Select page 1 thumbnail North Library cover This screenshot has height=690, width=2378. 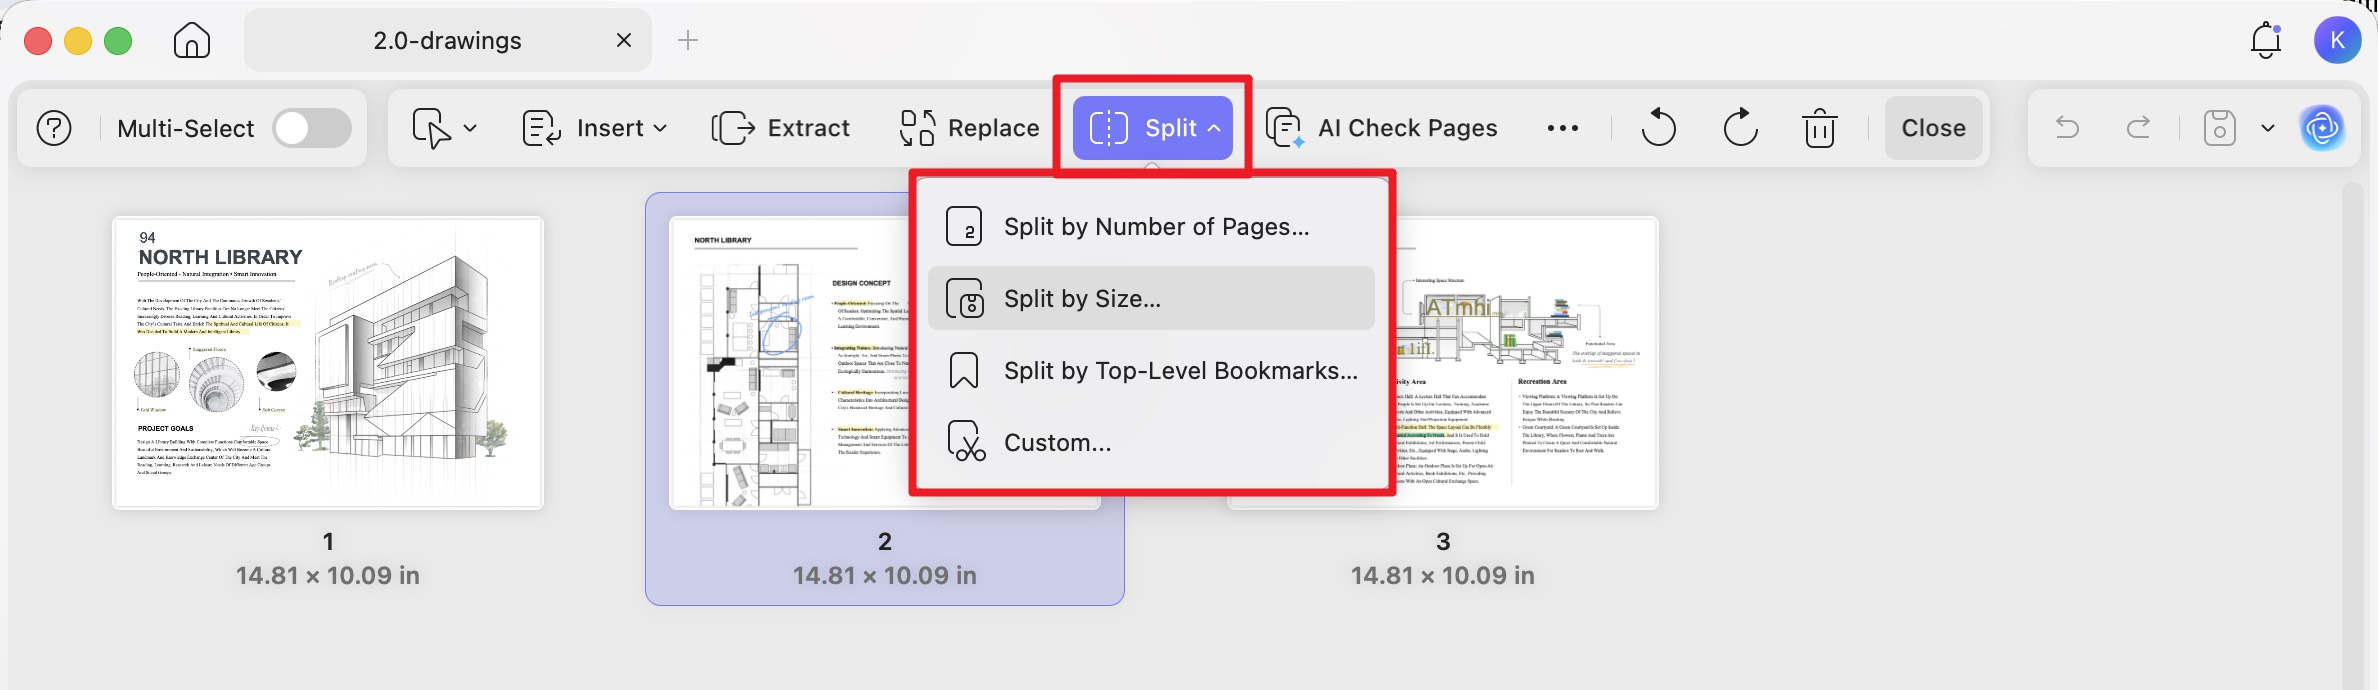(328, 363)
